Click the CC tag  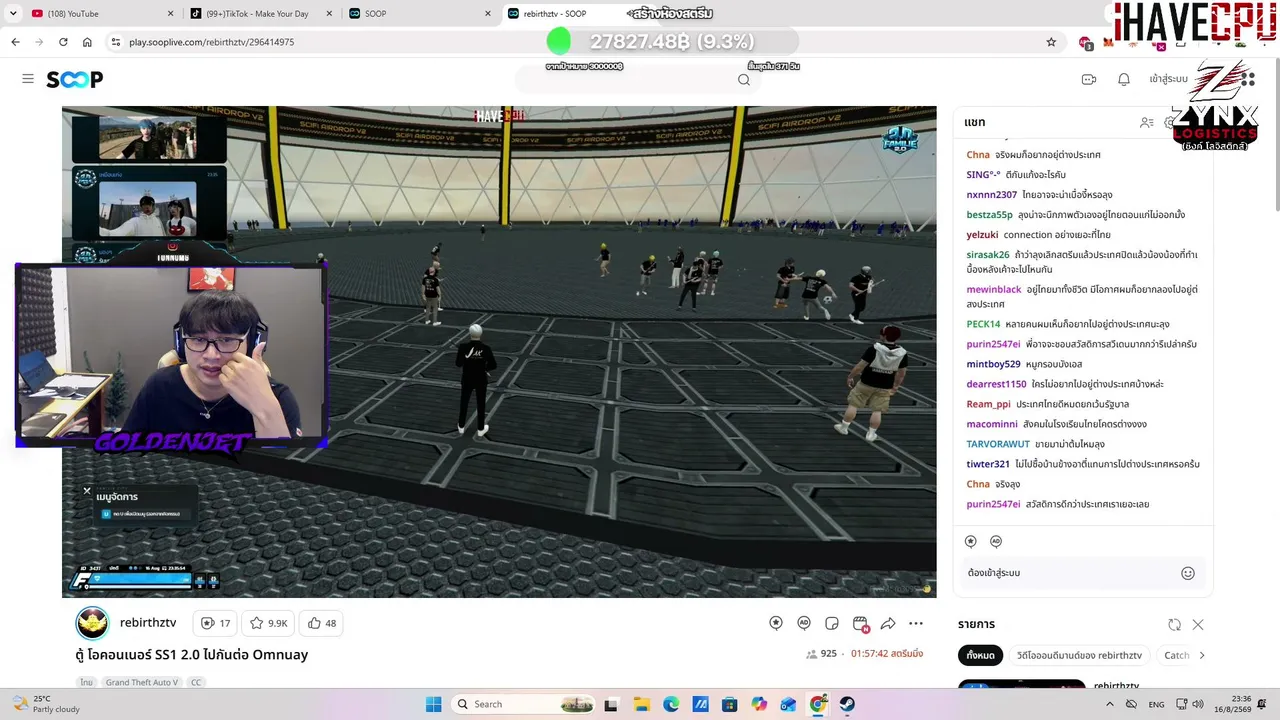pyautogui.click(x=196, y=683)
